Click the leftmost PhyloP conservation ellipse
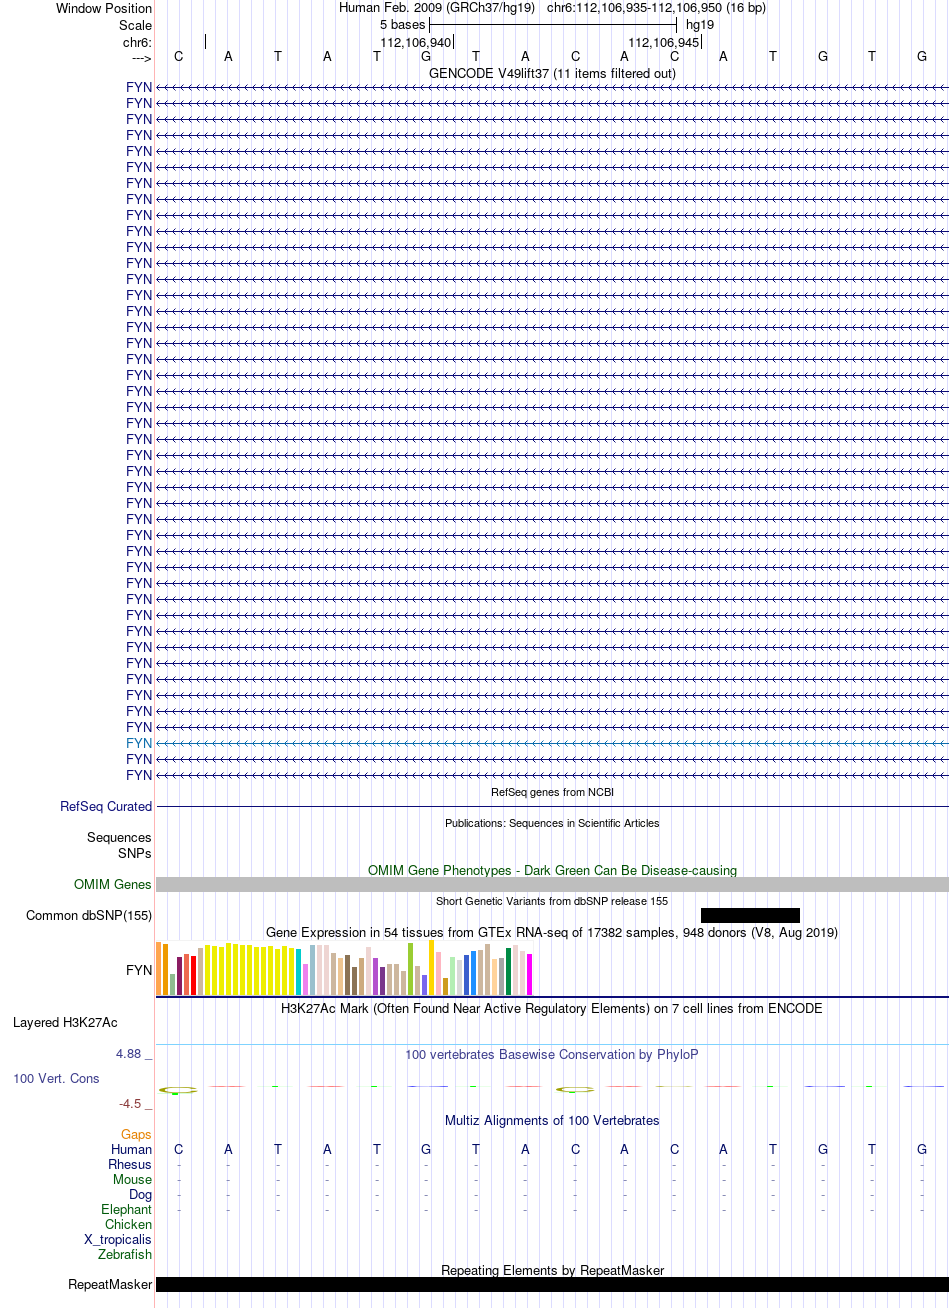This screenshot has height=1308, width=950. click(x=177, y=1089)
